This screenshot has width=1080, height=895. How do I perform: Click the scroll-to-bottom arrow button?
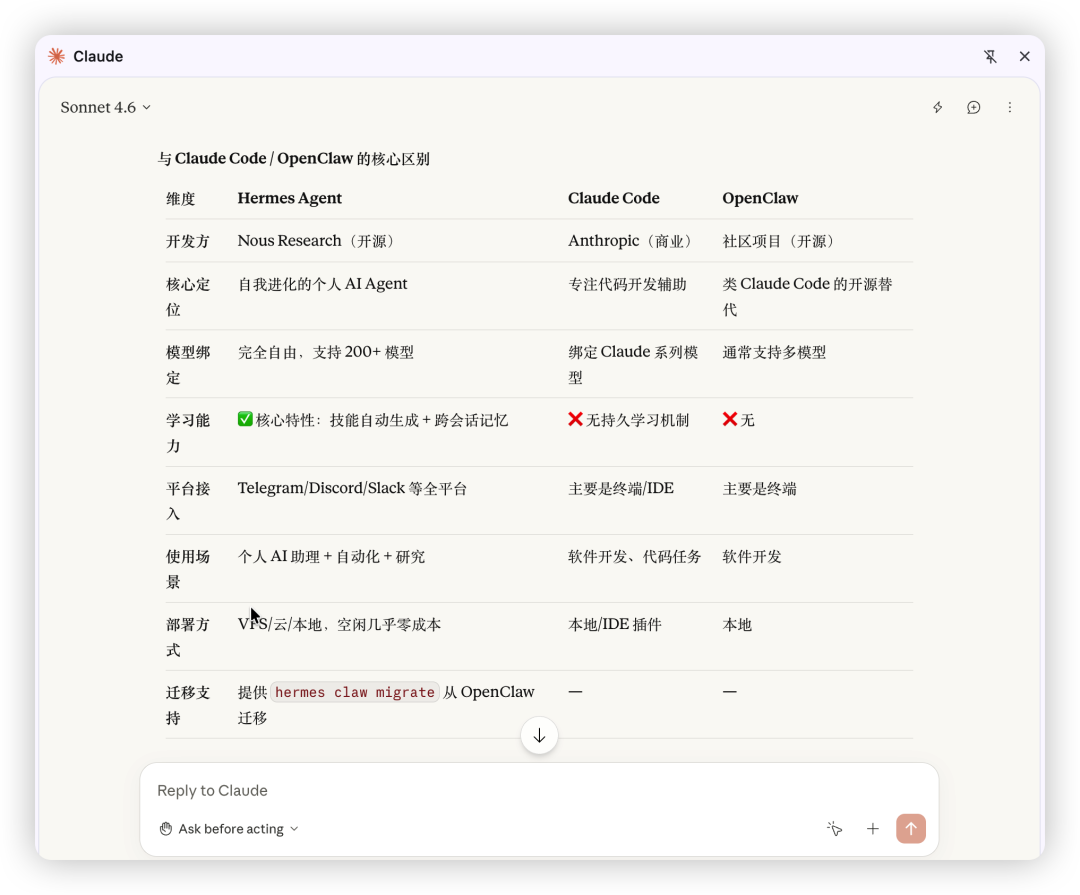[539, 735]
